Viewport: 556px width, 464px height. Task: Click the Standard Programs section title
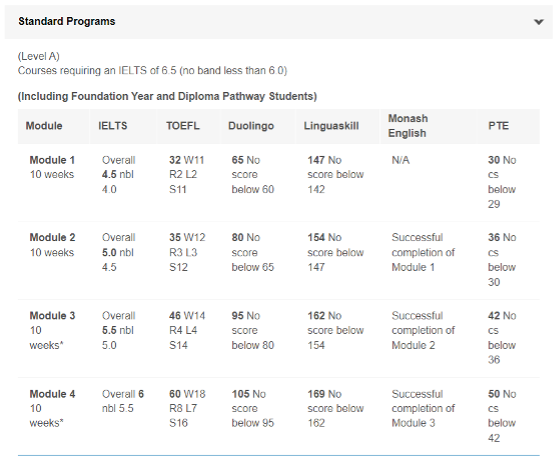(67, 21)
